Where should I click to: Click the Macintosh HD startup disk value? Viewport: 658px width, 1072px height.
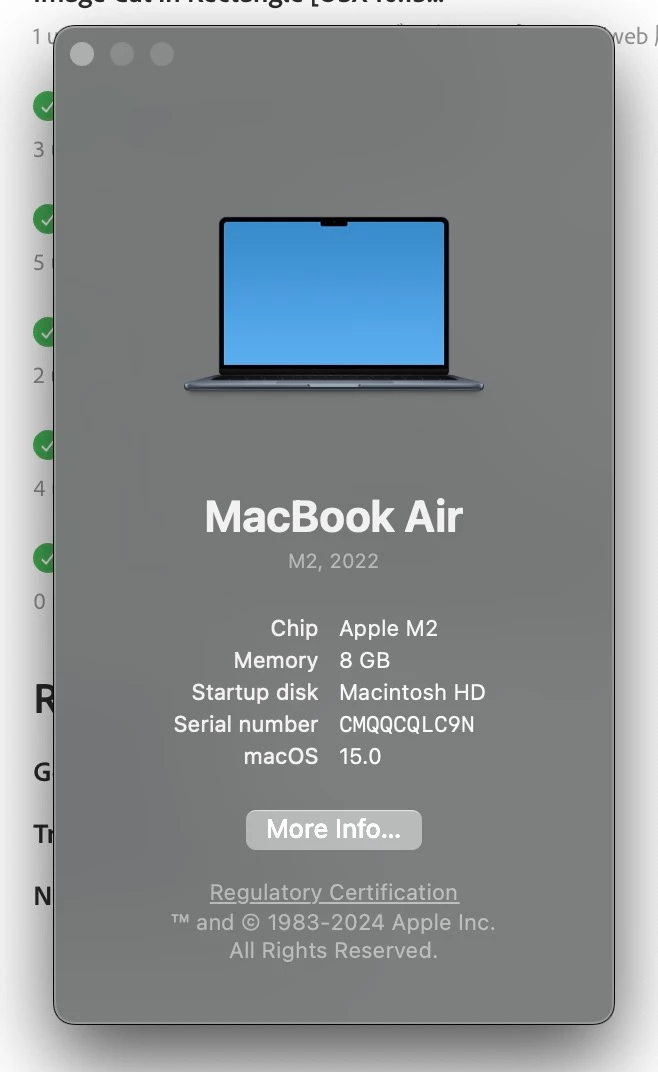412,692
